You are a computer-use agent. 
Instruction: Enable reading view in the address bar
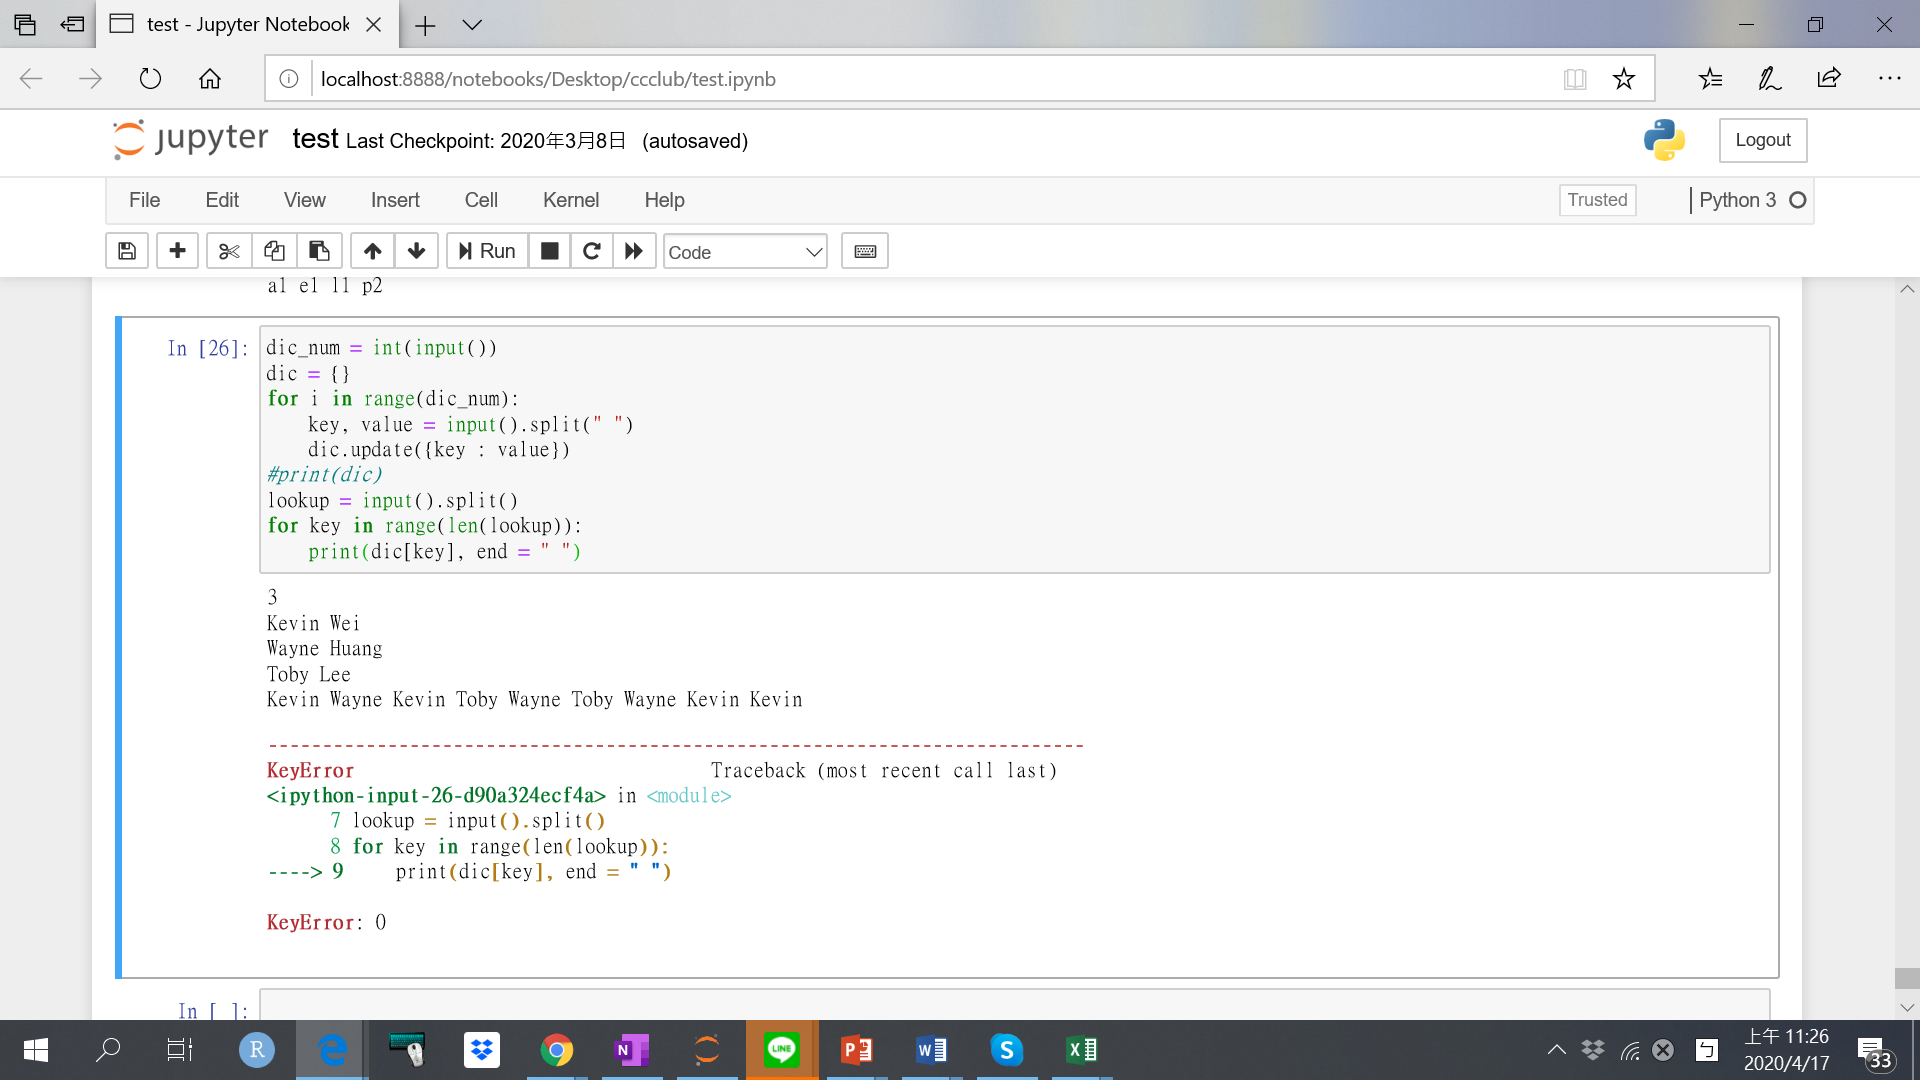[1575, 79]
